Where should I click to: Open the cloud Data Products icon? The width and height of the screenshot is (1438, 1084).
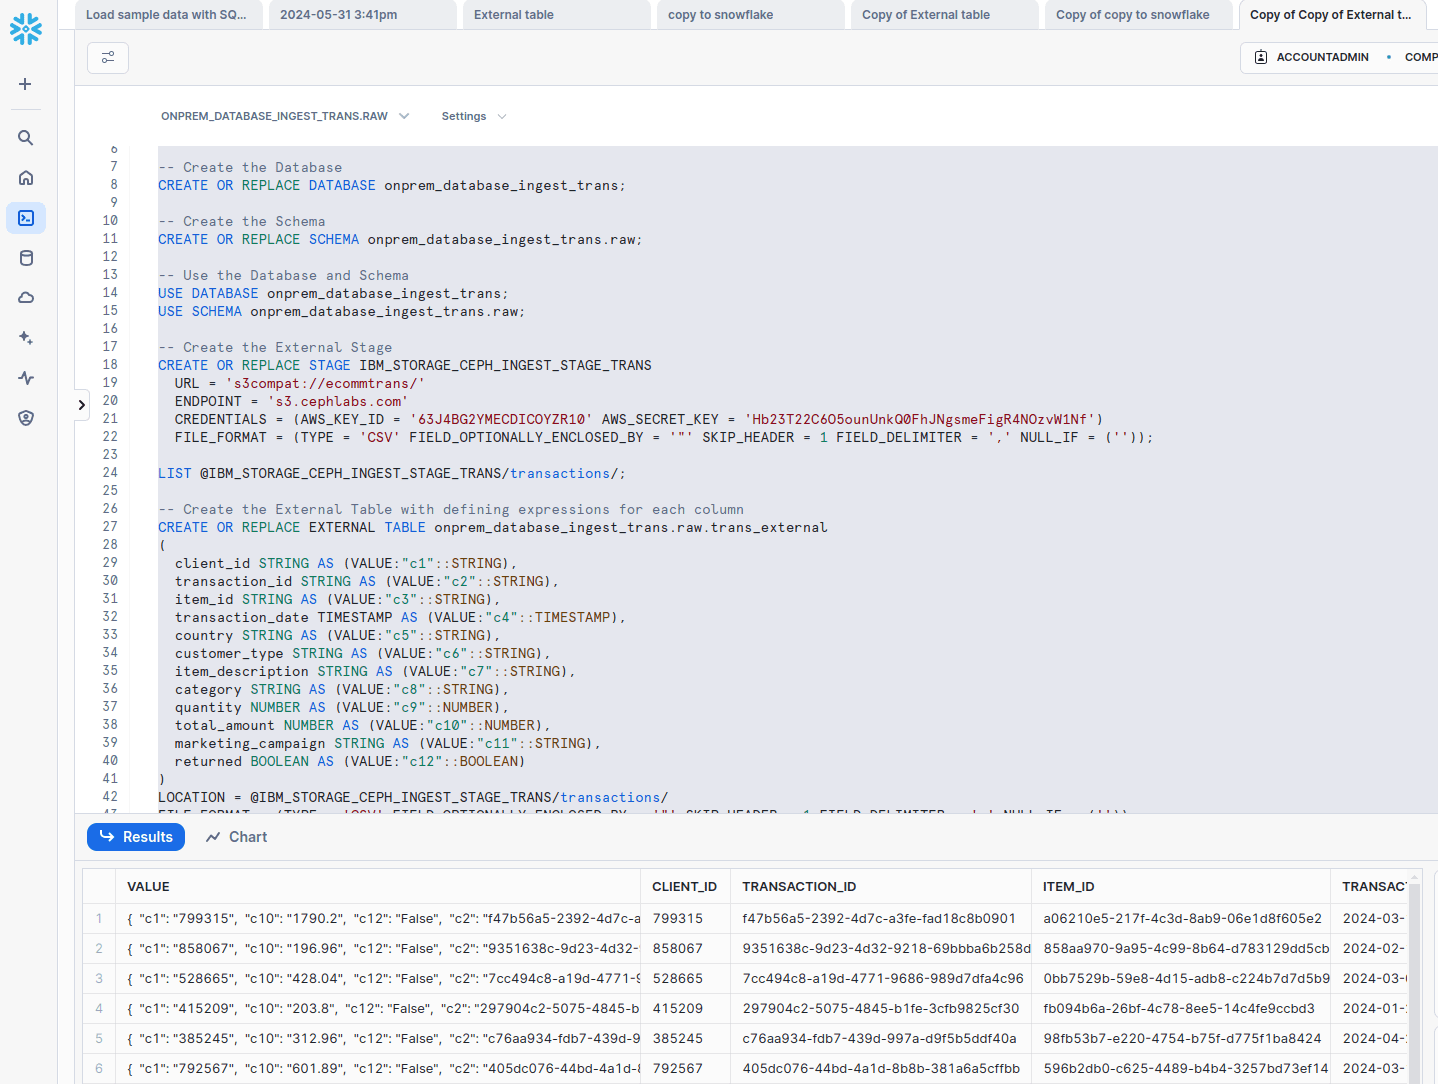click(x=26, y=298)
